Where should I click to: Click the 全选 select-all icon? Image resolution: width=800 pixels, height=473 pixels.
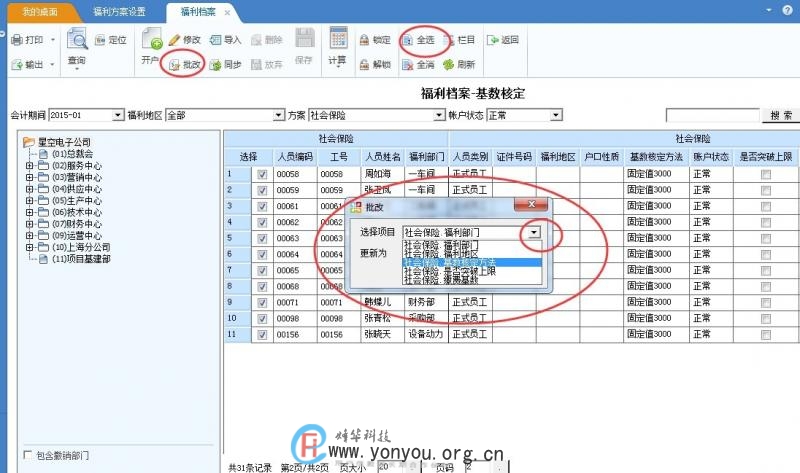pyautogui.click(x=408, y=40)
